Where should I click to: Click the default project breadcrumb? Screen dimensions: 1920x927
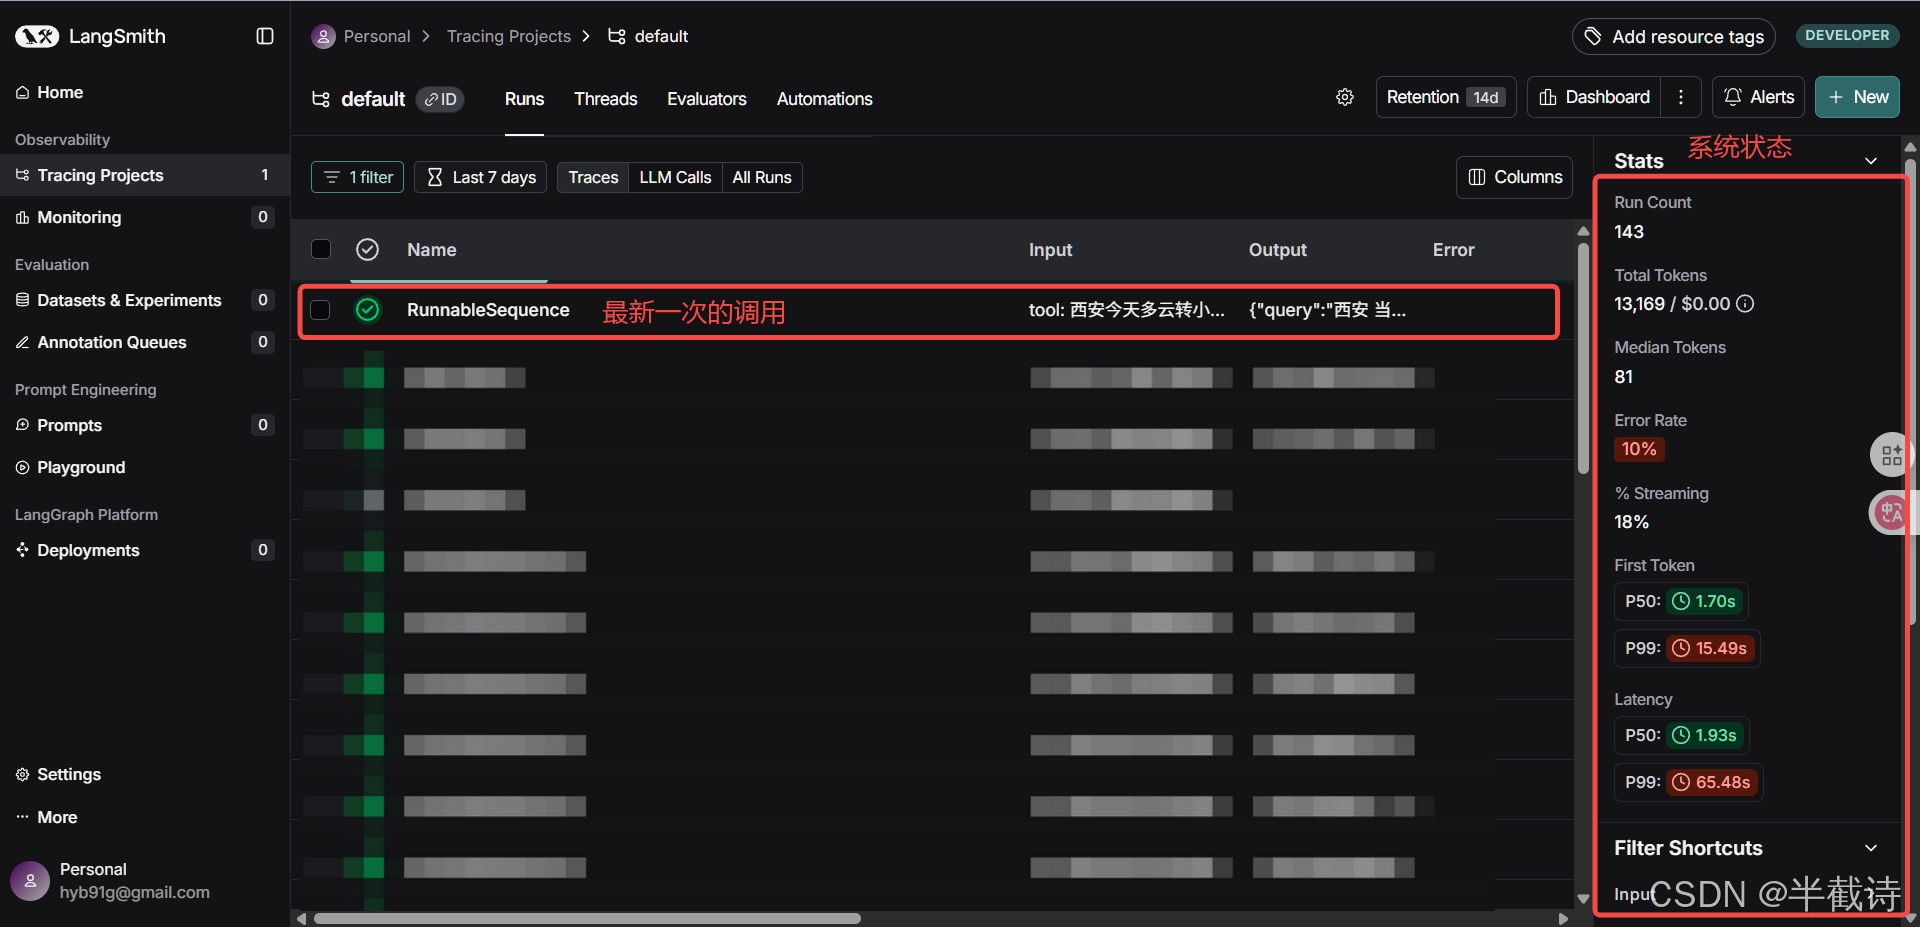coord(648,36)
